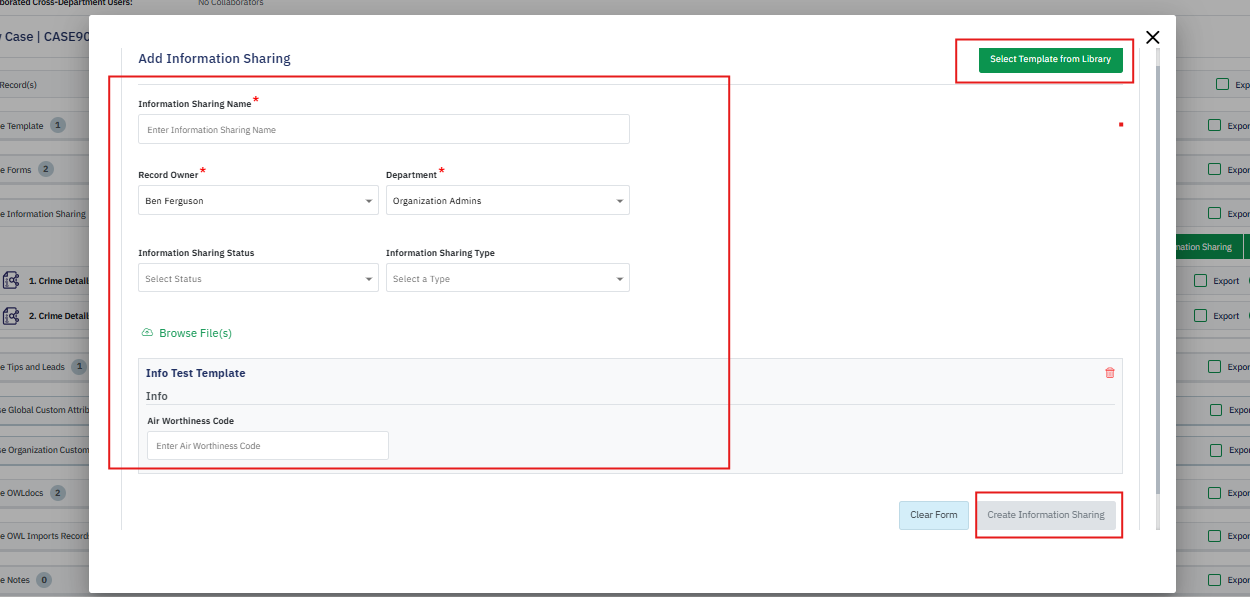1250x597 pixels.
Task: Click the cloud upload icon beside Browse File(s)
Action: pyautogui.click(x=147, y=333)
